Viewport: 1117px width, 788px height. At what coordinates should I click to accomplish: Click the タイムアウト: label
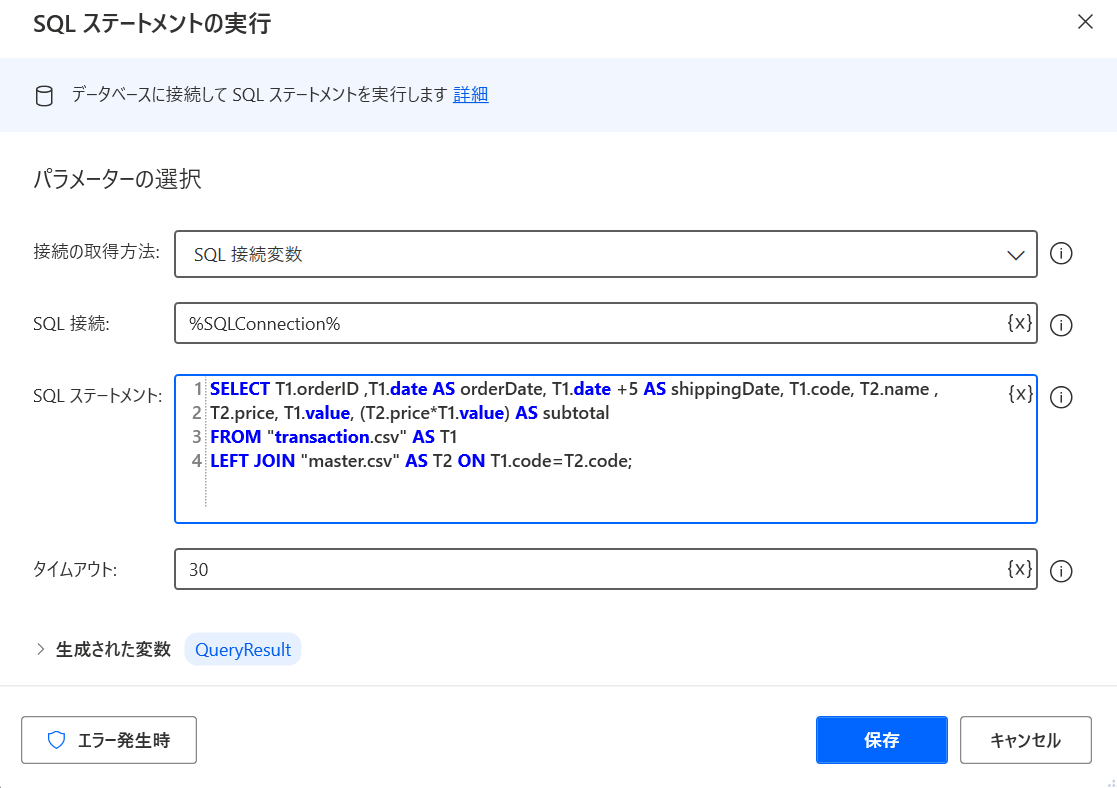(x=75, y=569)
